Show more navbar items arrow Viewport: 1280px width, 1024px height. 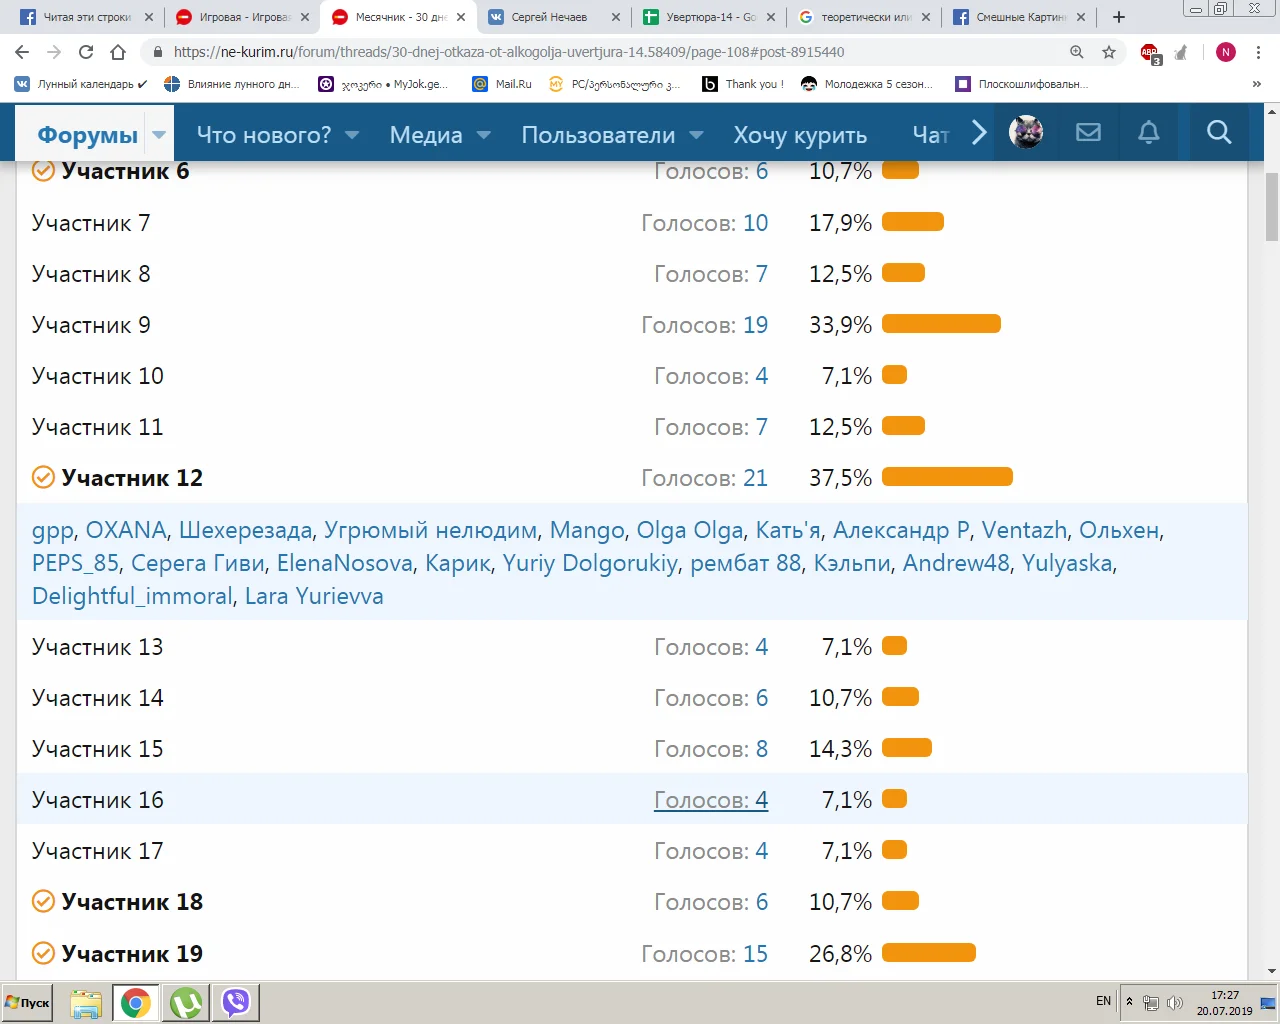[979, 132]
